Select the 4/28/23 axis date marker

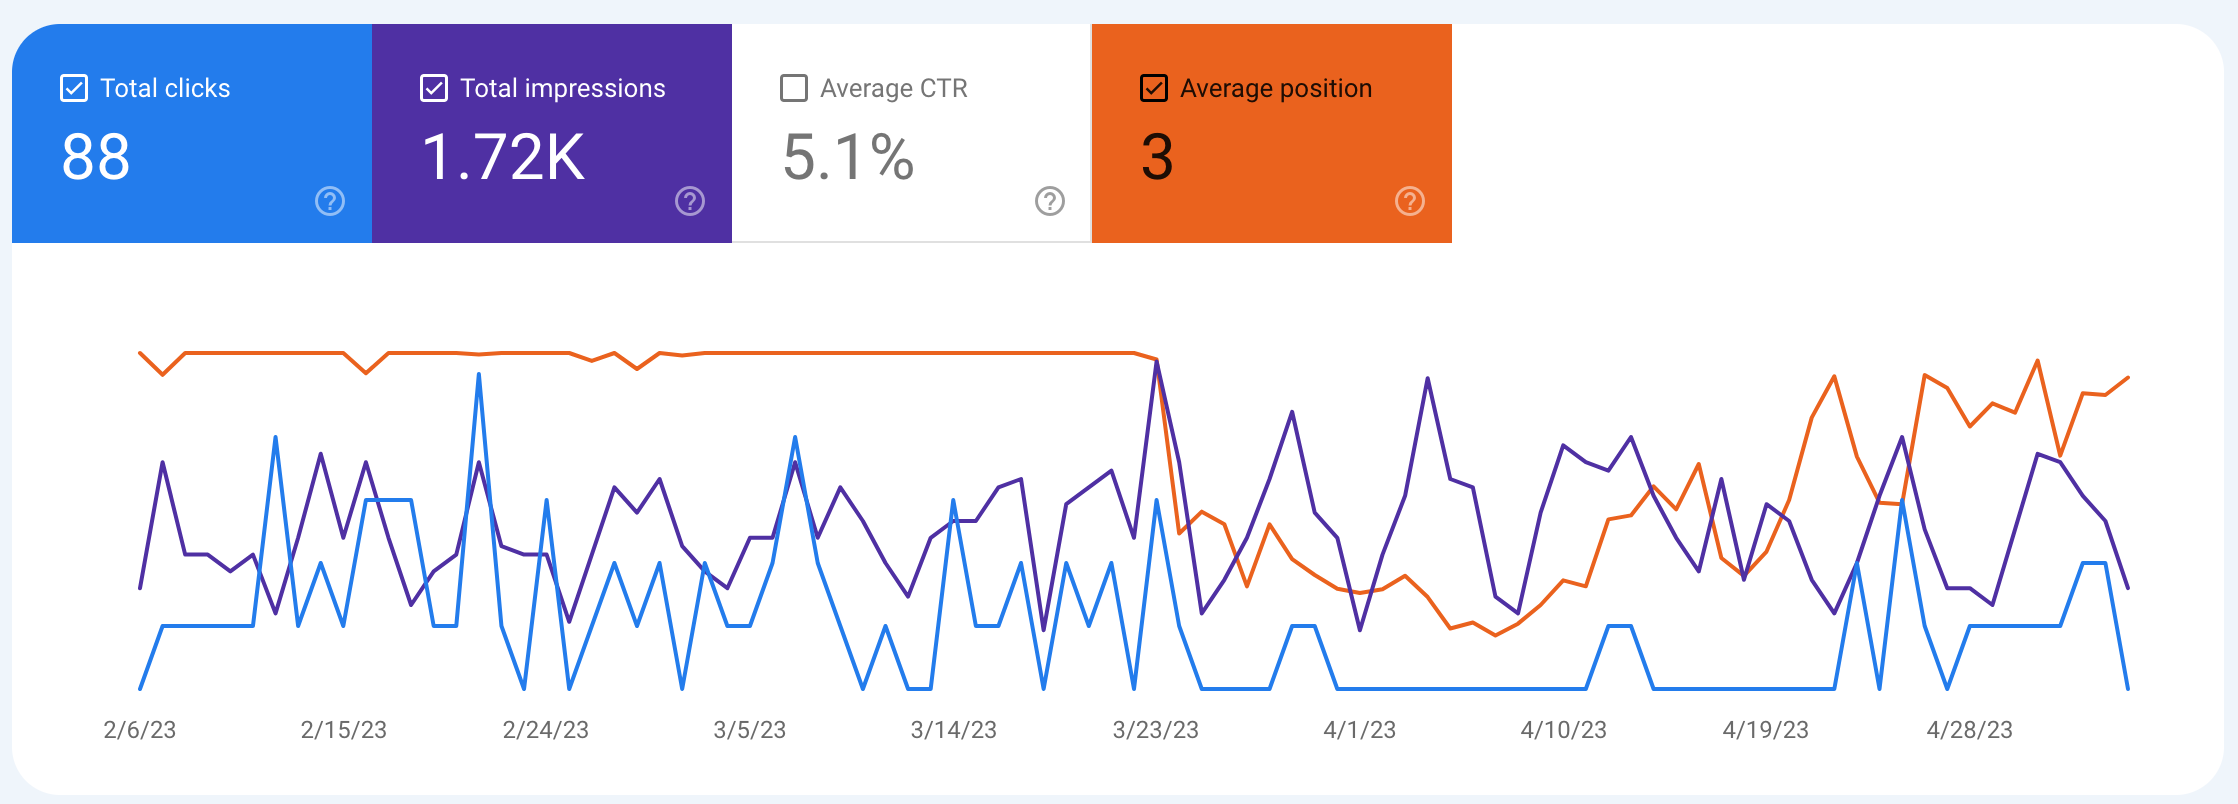pos(1969,730)
